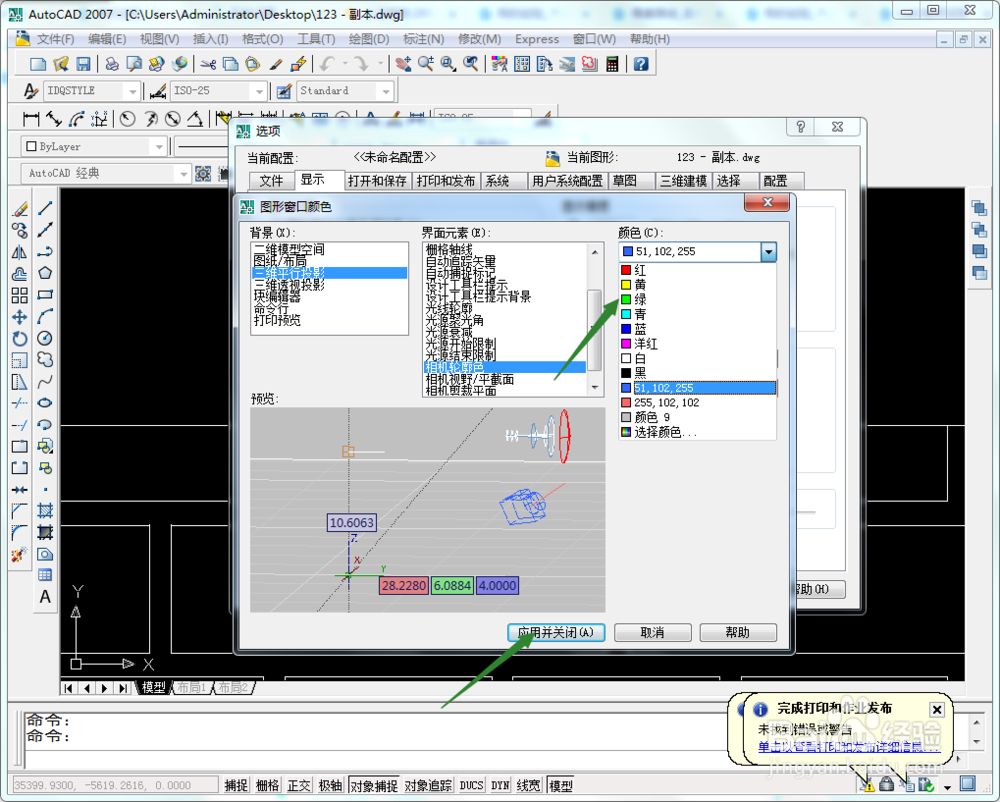Image resolution: width=1000 pixels, height=802 pixels.
Task: Select the Line draw tool
Action: 45,208
